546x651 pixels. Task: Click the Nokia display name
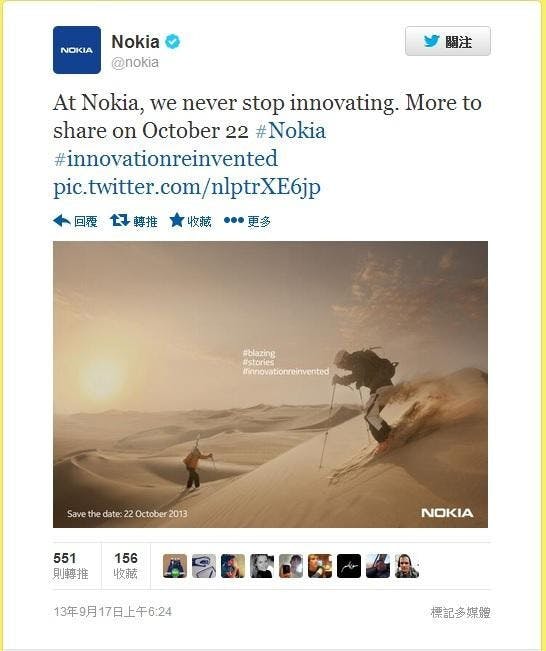coord(135,42)
